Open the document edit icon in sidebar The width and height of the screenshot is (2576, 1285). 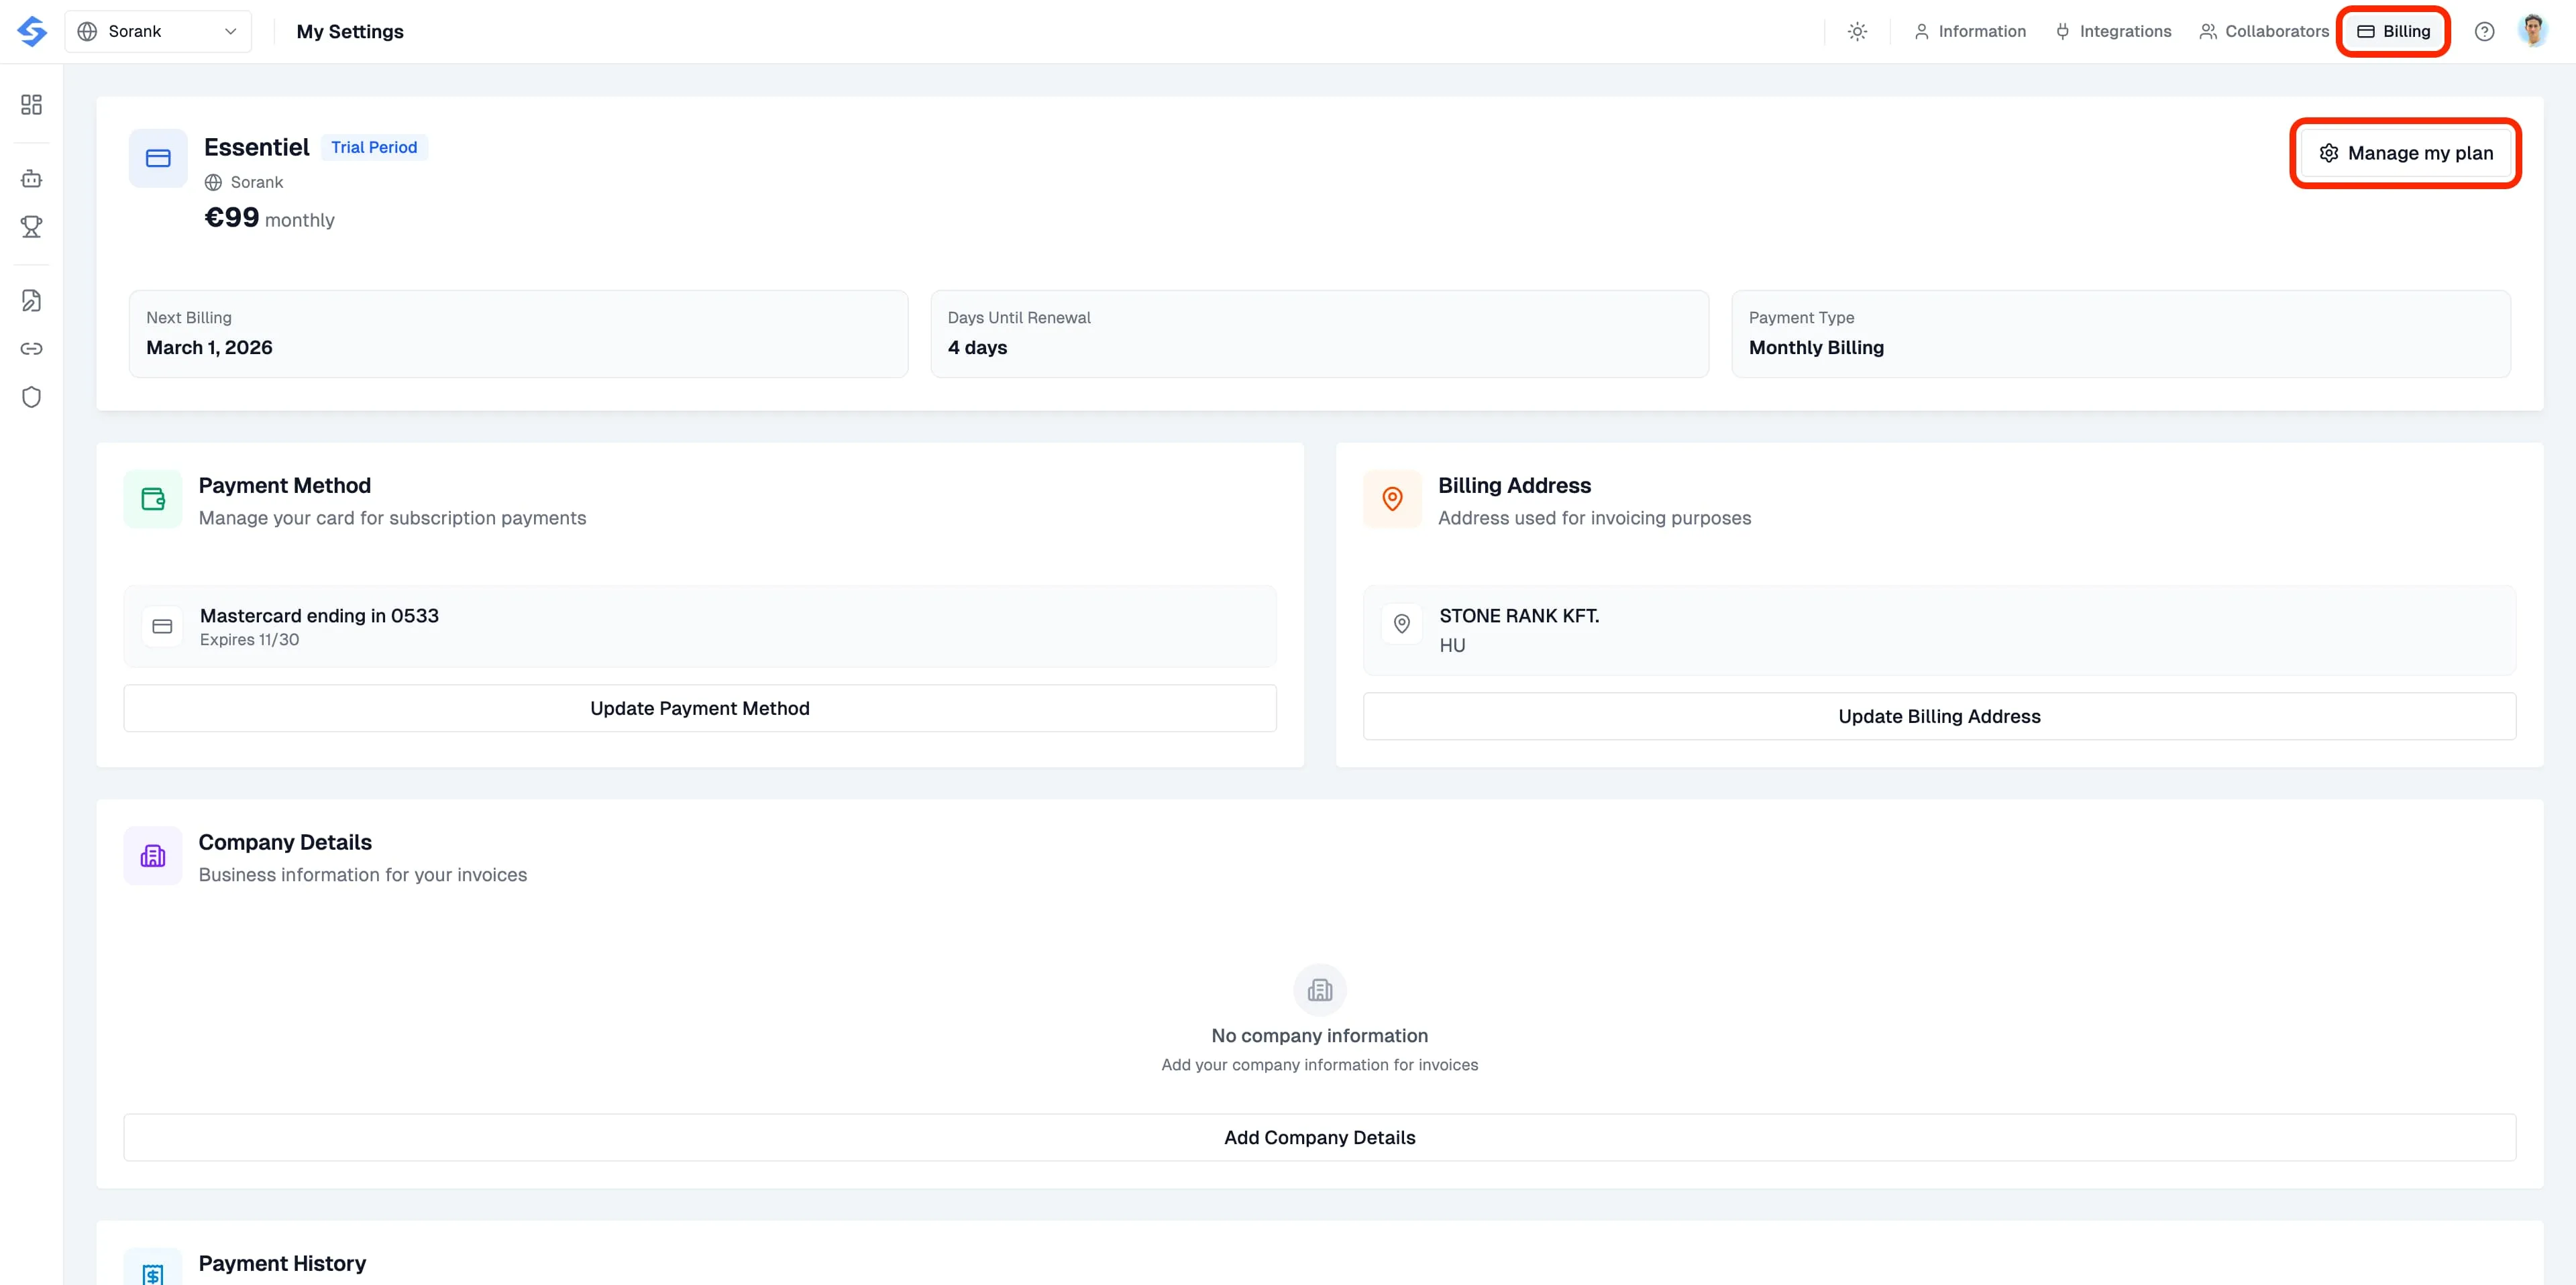(x=32, y=301)
